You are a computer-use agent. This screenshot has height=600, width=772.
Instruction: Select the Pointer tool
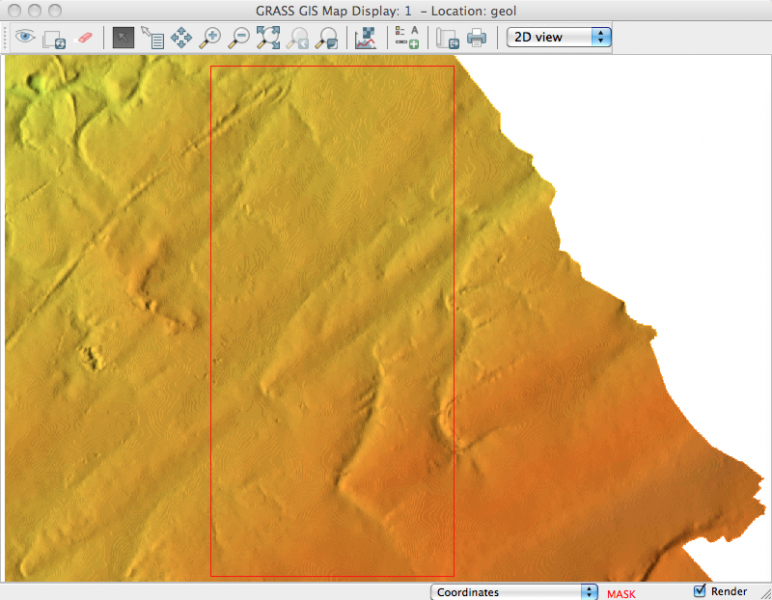[x=123, y=38]
